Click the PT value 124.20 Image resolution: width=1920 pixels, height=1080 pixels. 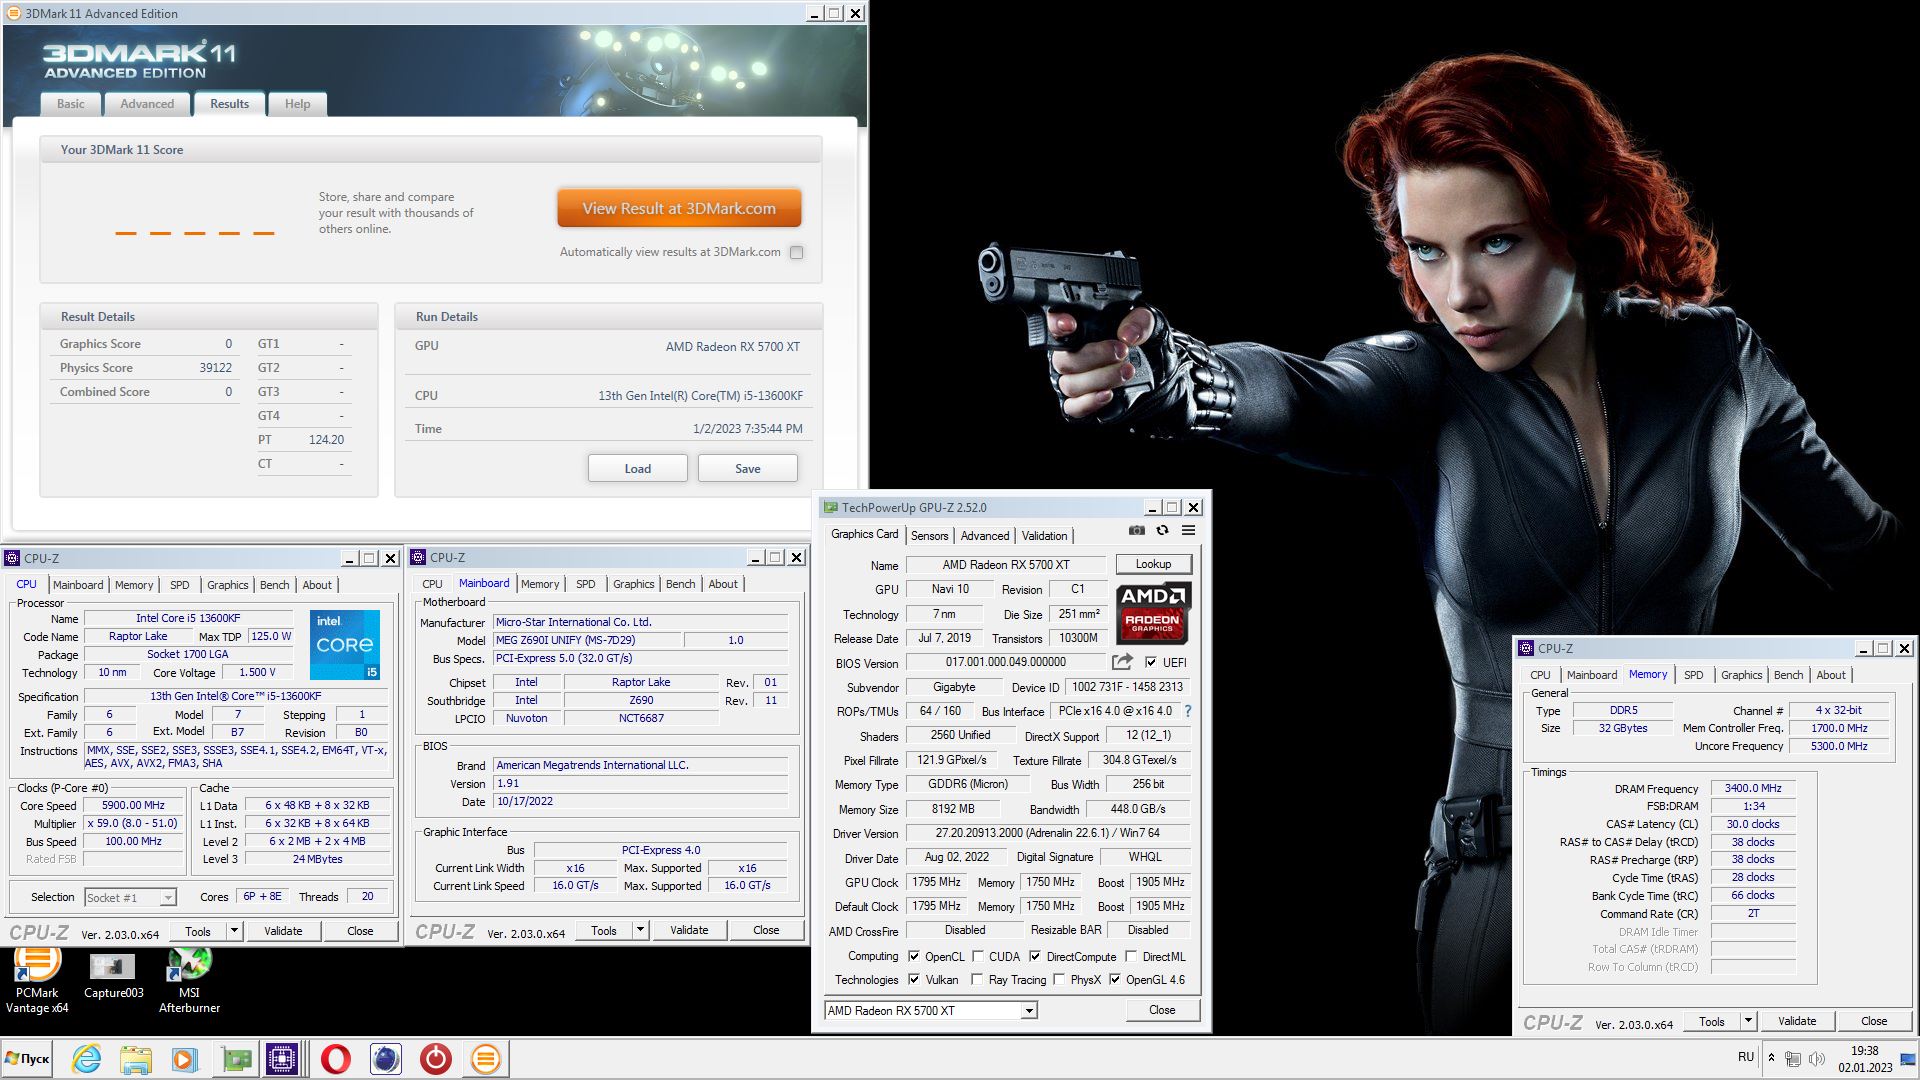pos(326,440)
